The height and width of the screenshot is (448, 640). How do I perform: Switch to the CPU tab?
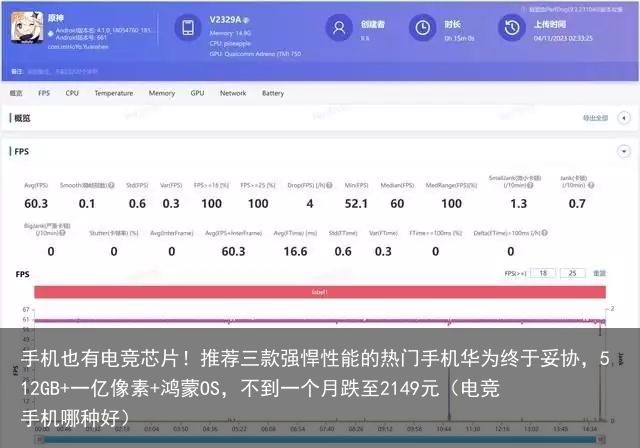click(x=72, y=93)
